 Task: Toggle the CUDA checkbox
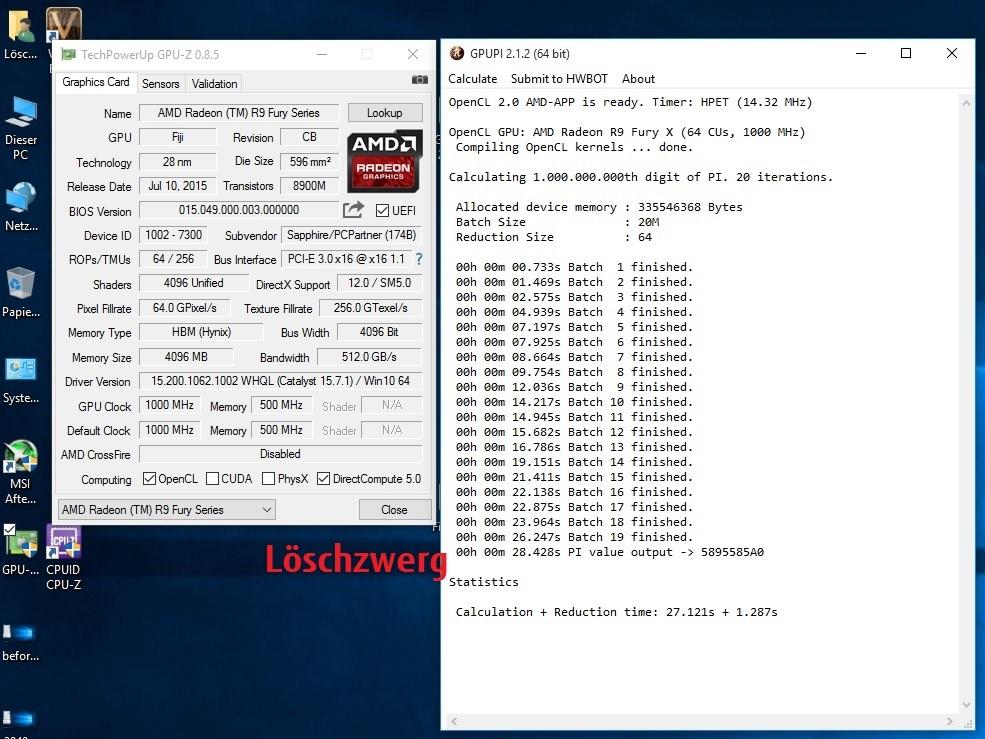point(212,479)
